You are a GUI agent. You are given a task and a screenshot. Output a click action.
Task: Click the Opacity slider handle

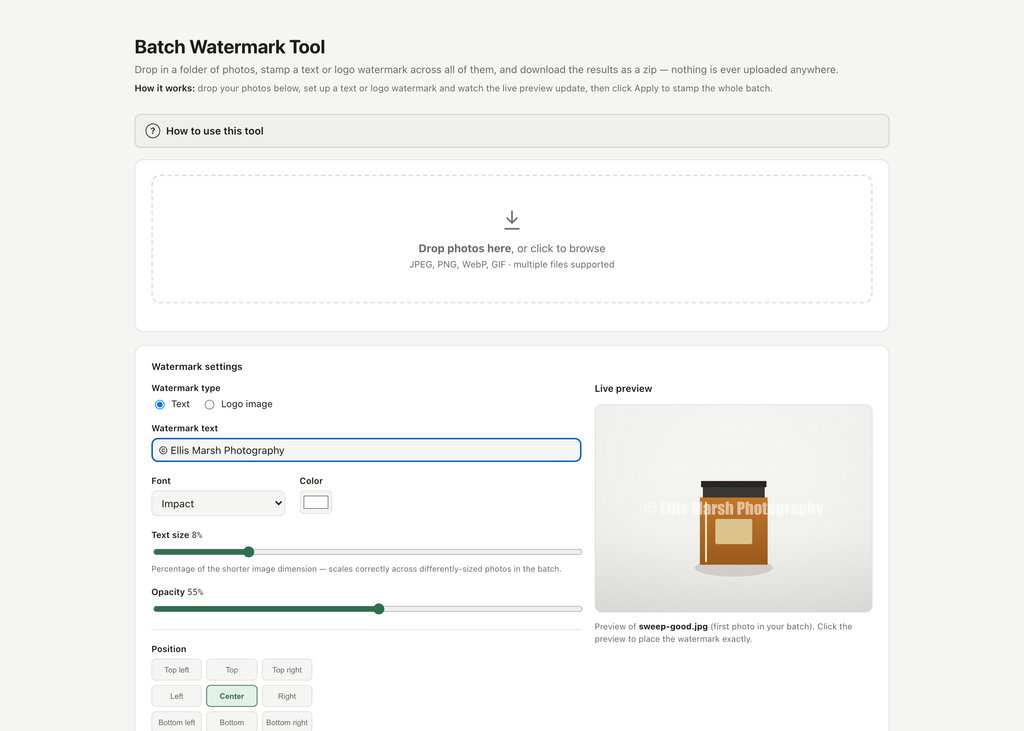[379, 609]
